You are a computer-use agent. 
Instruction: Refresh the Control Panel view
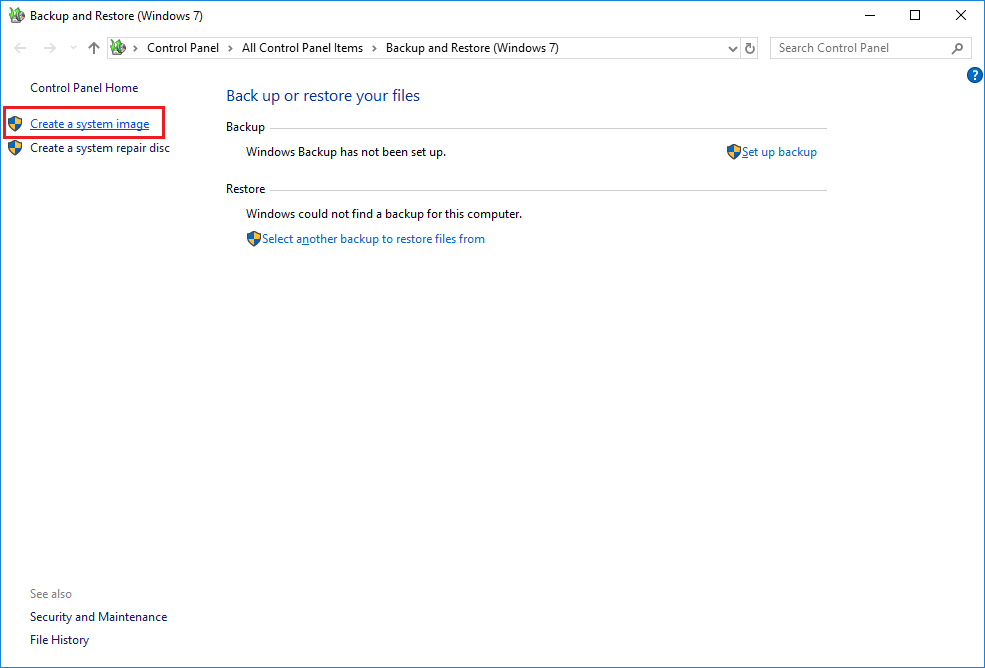[x=749, y=48]
